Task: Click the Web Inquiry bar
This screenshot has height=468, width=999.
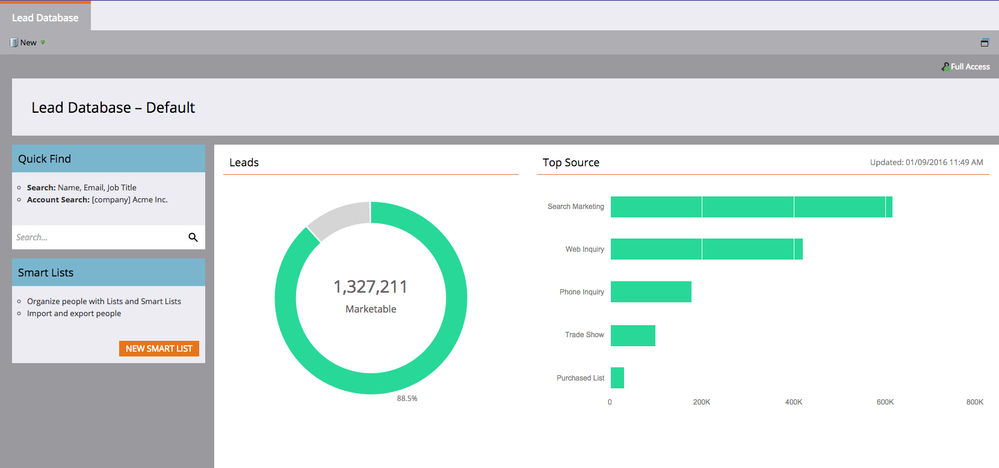Action: [707, 249]
